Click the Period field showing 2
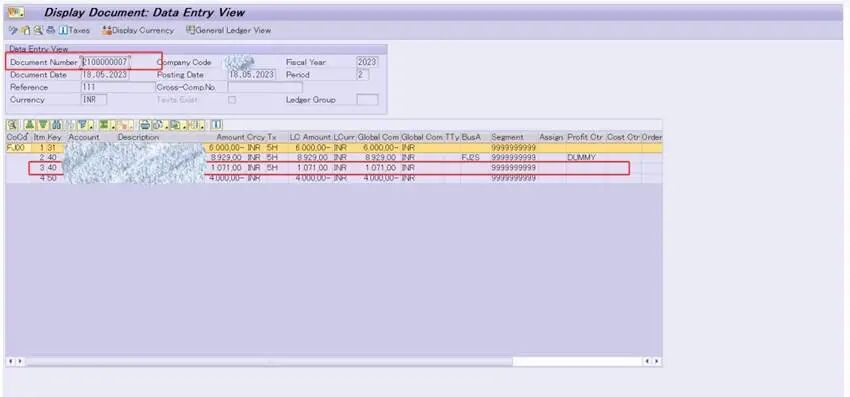Viewport: 850px width, 397px height. tap(363, 75)
